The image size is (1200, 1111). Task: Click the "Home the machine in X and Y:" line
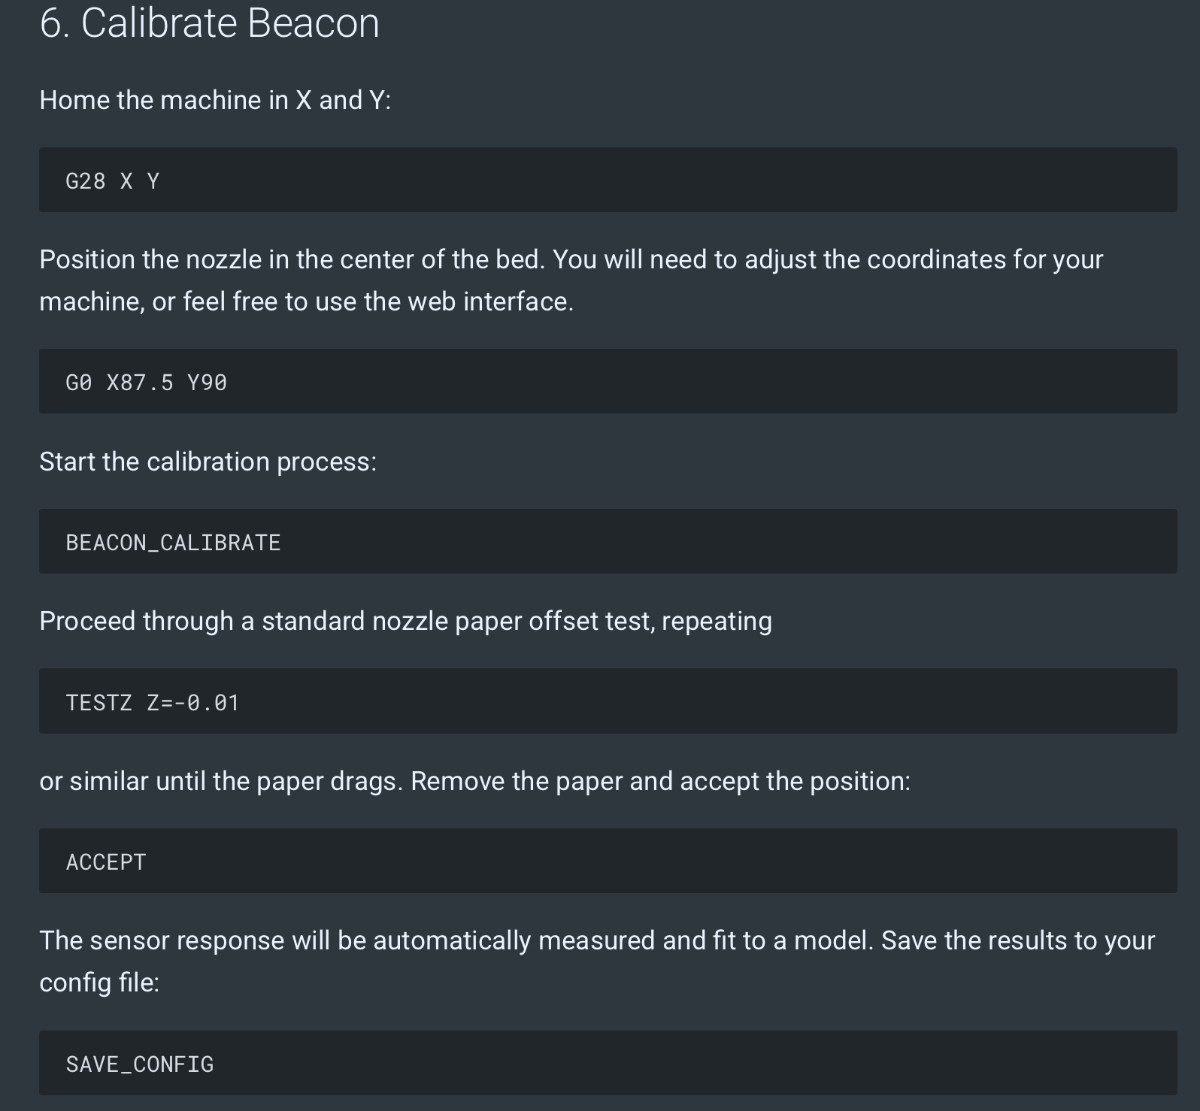[215, 100]
